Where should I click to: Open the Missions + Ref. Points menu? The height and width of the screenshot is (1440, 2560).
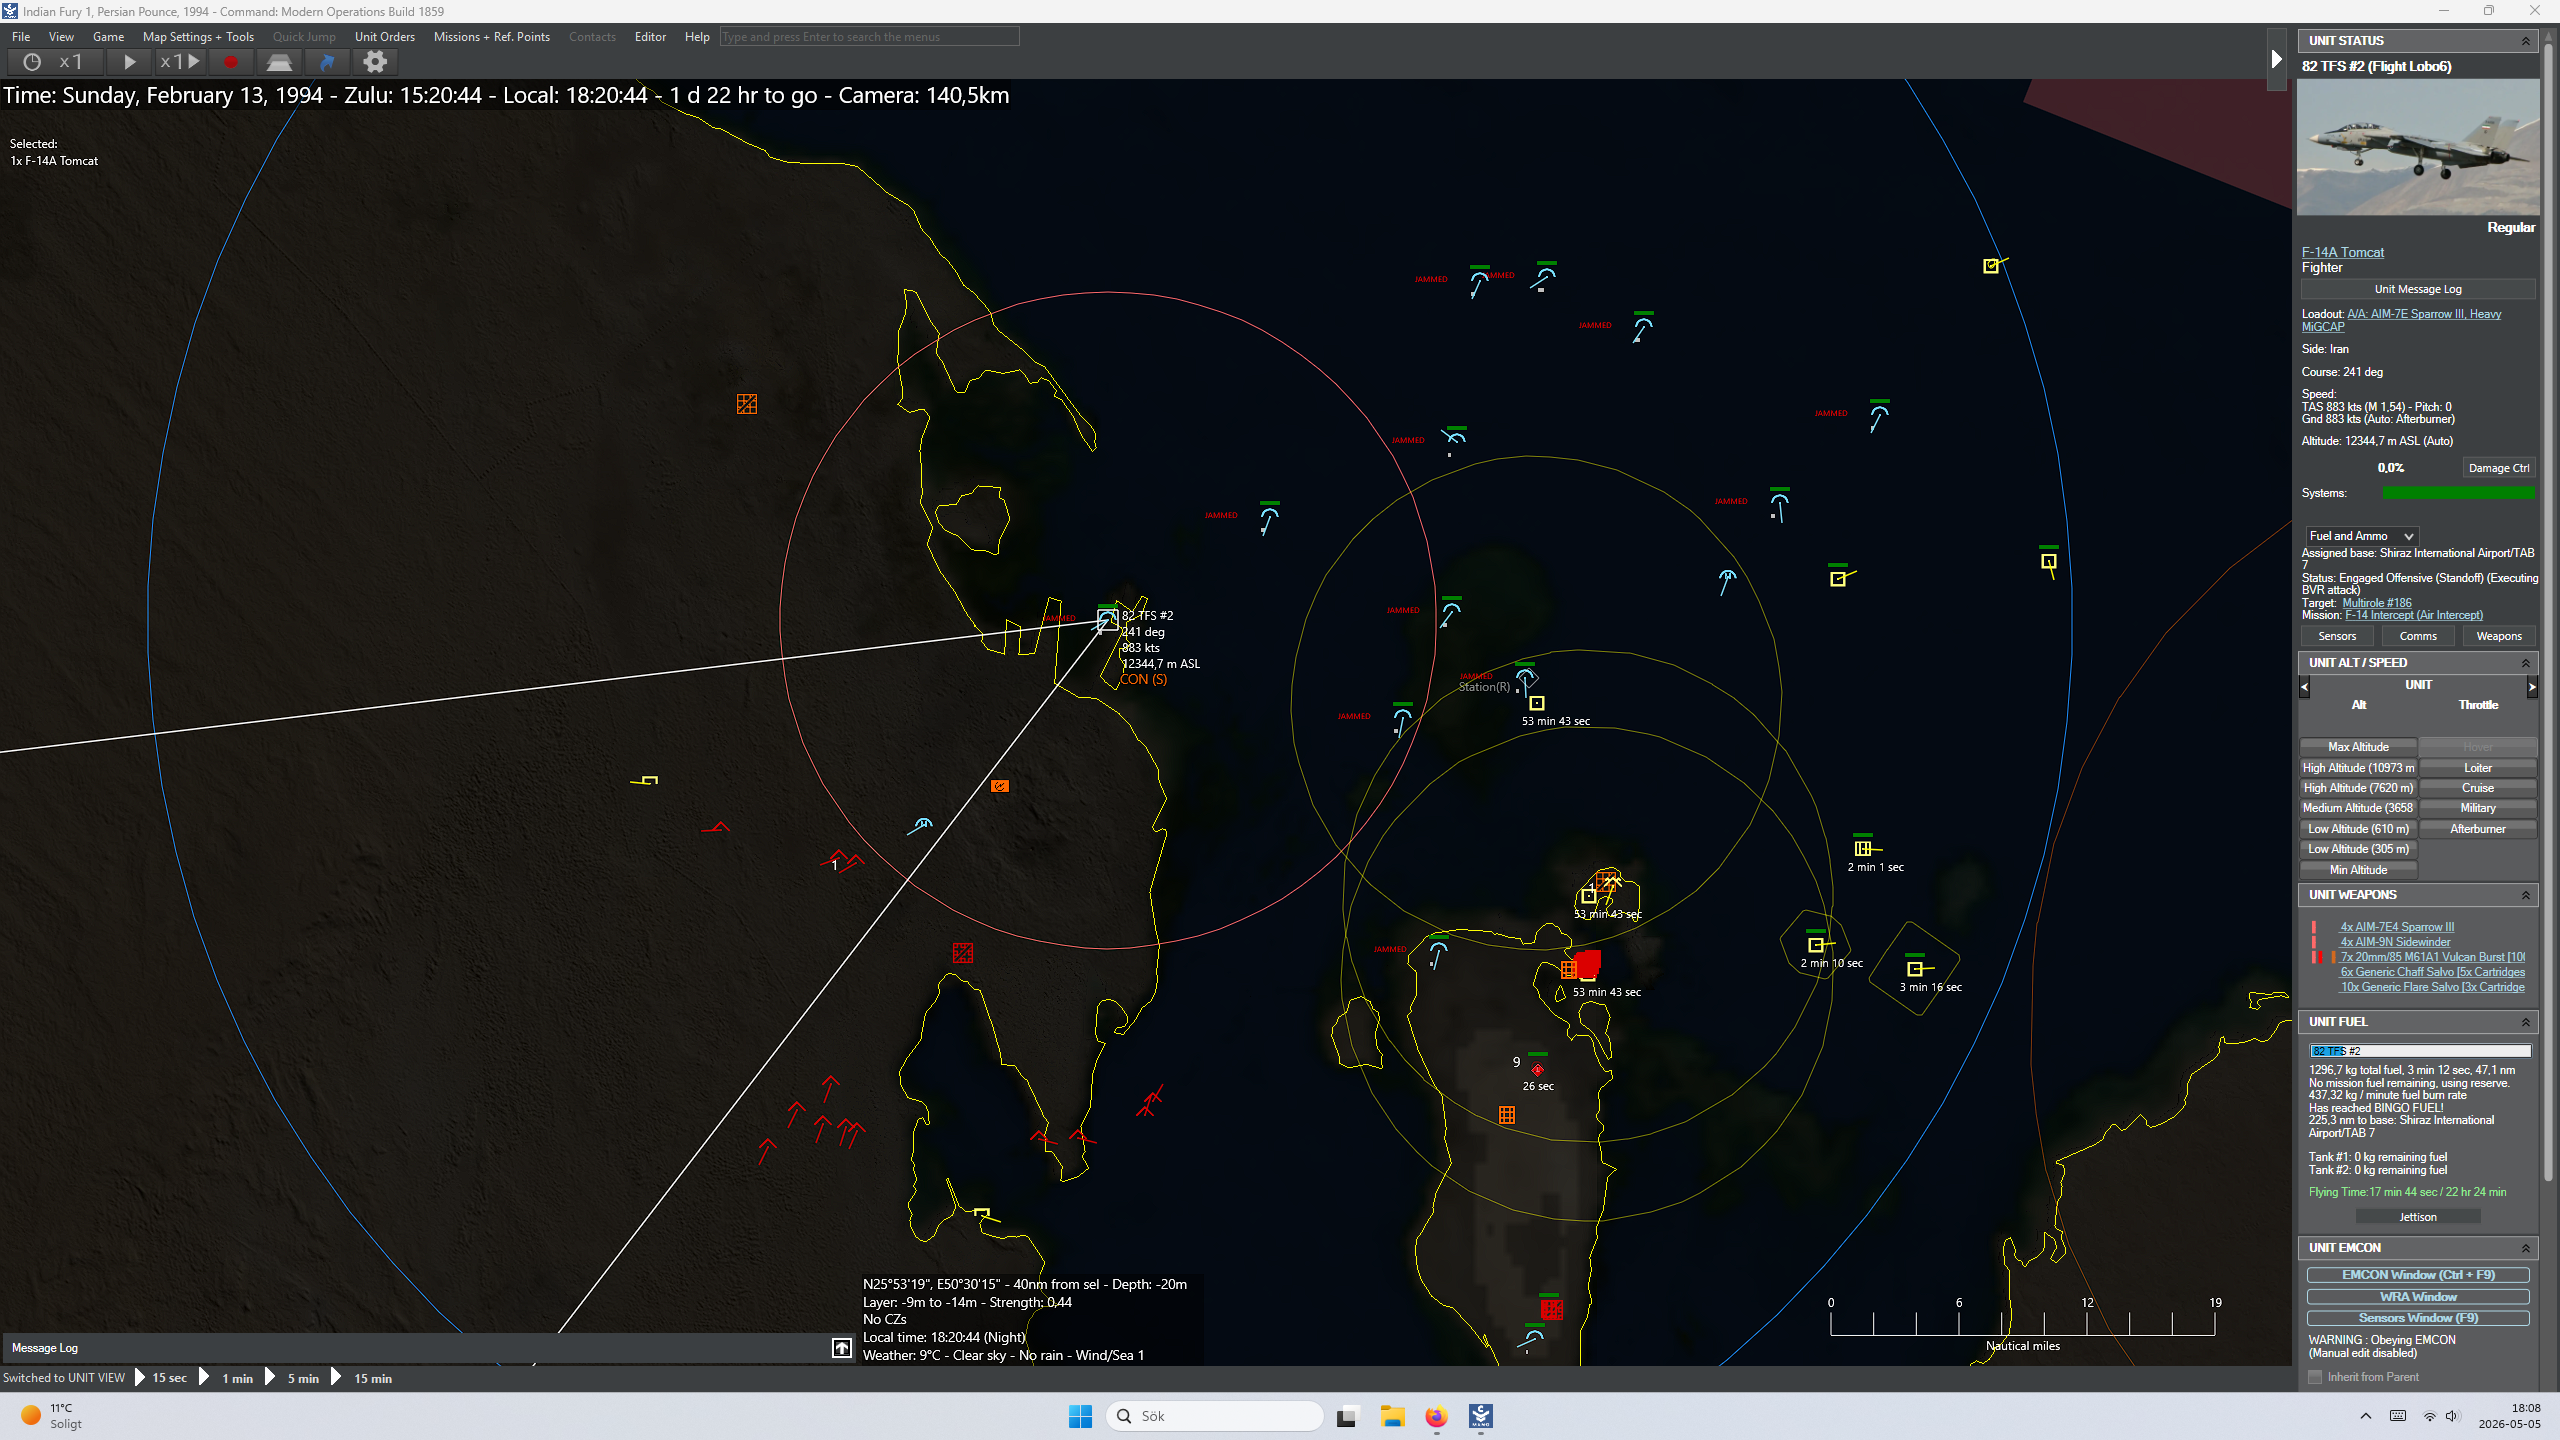(491, 37)
